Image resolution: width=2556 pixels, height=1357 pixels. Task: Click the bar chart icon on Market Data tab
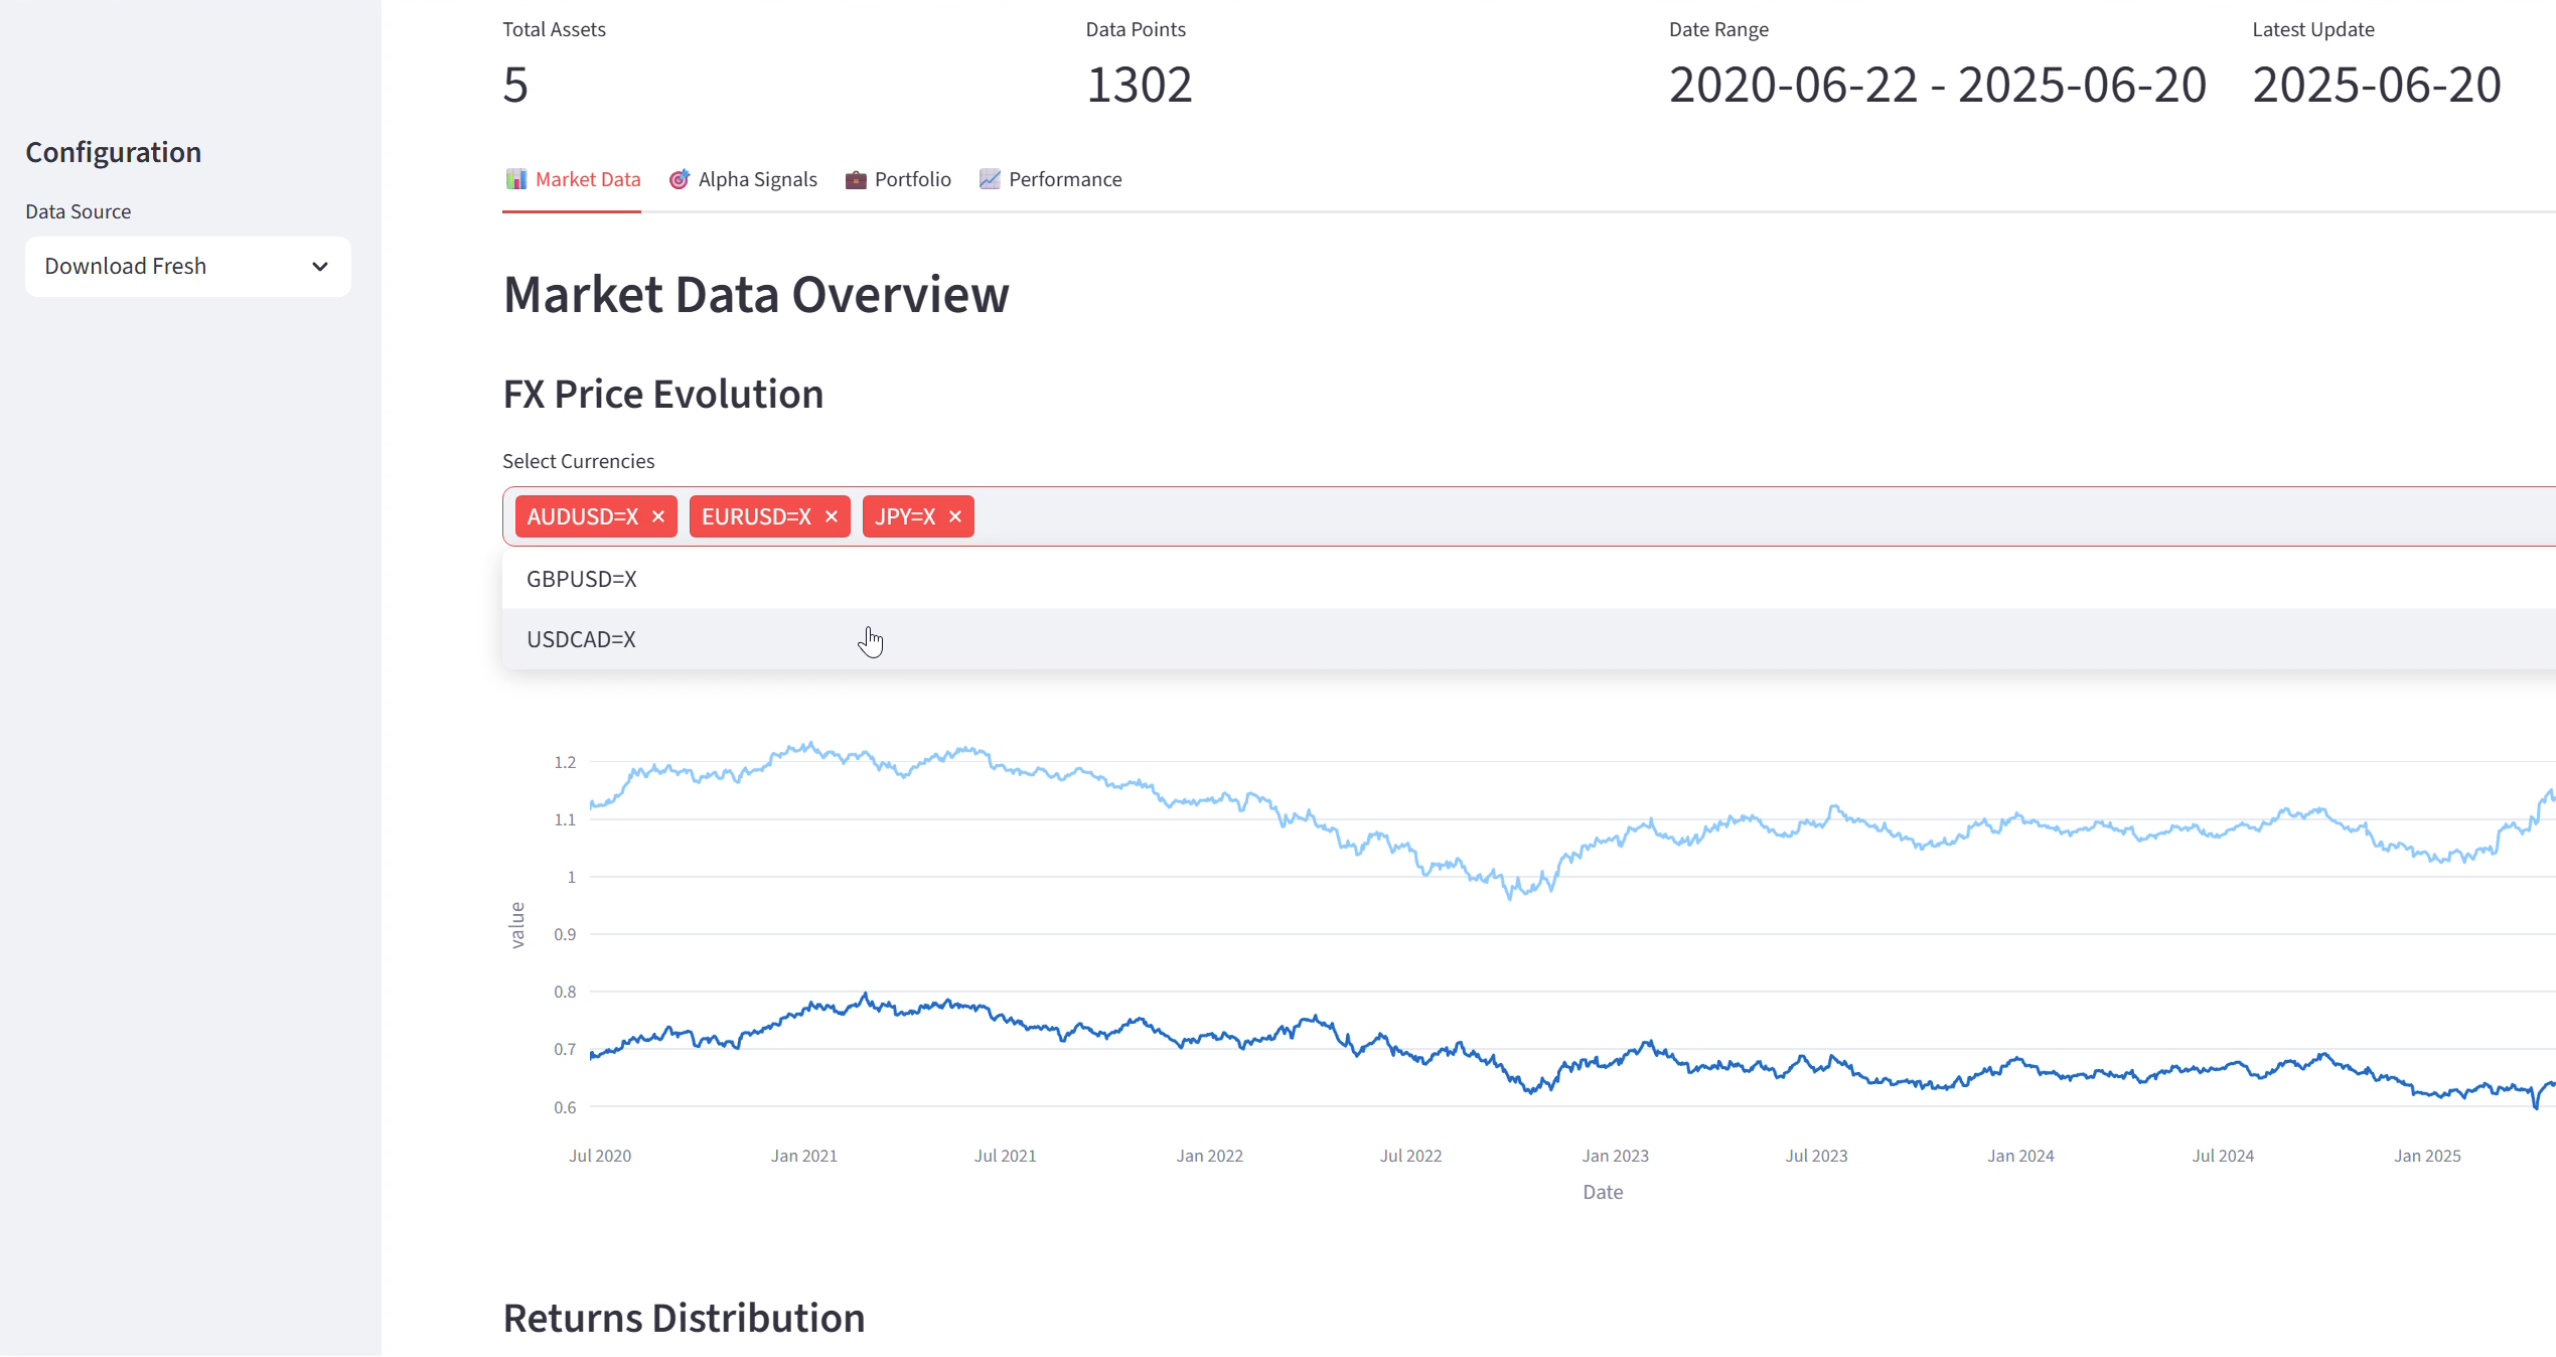[517, 179]
